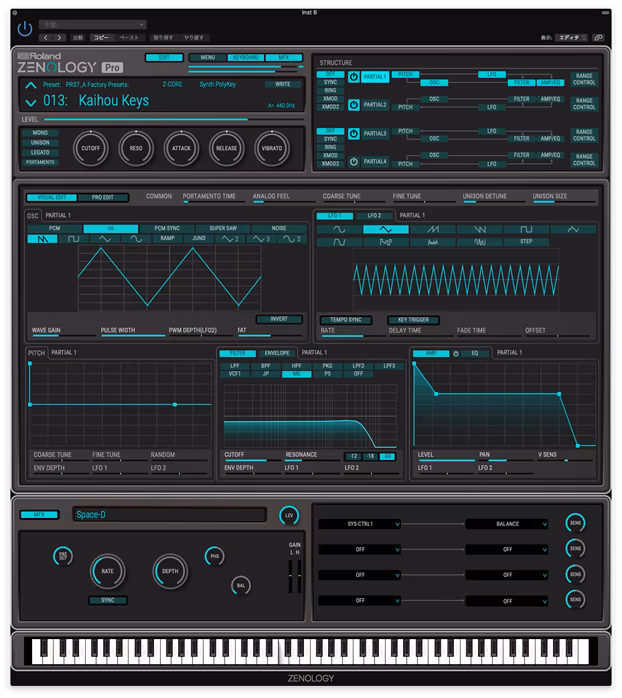Open the Space-D MFX type selector

pyautogui.click(x=170, y=515)
